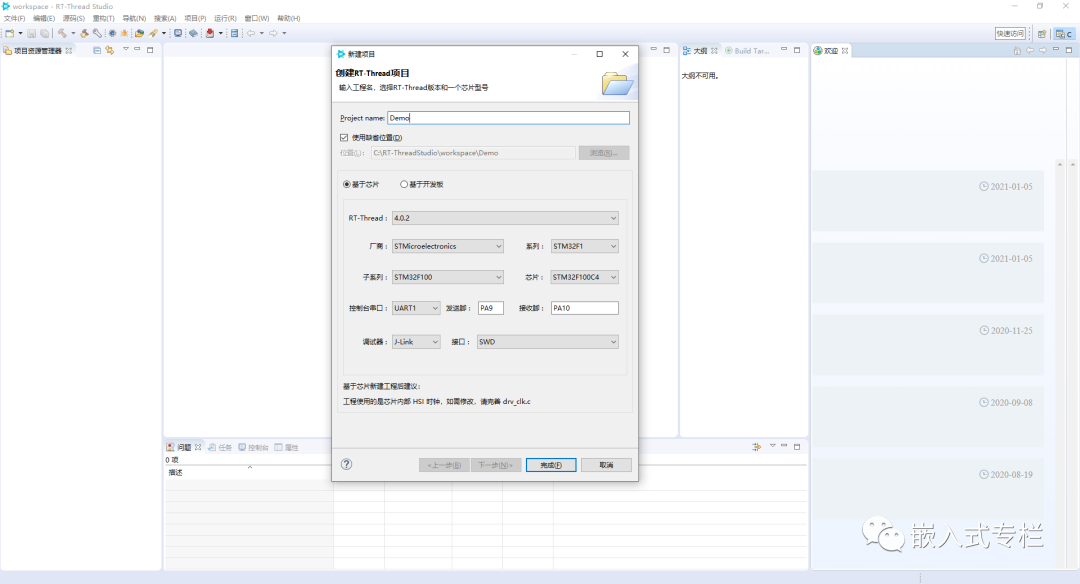Open the 编辑(E) menu
This screenshot has height=584, width=1080.
(44, 19)
